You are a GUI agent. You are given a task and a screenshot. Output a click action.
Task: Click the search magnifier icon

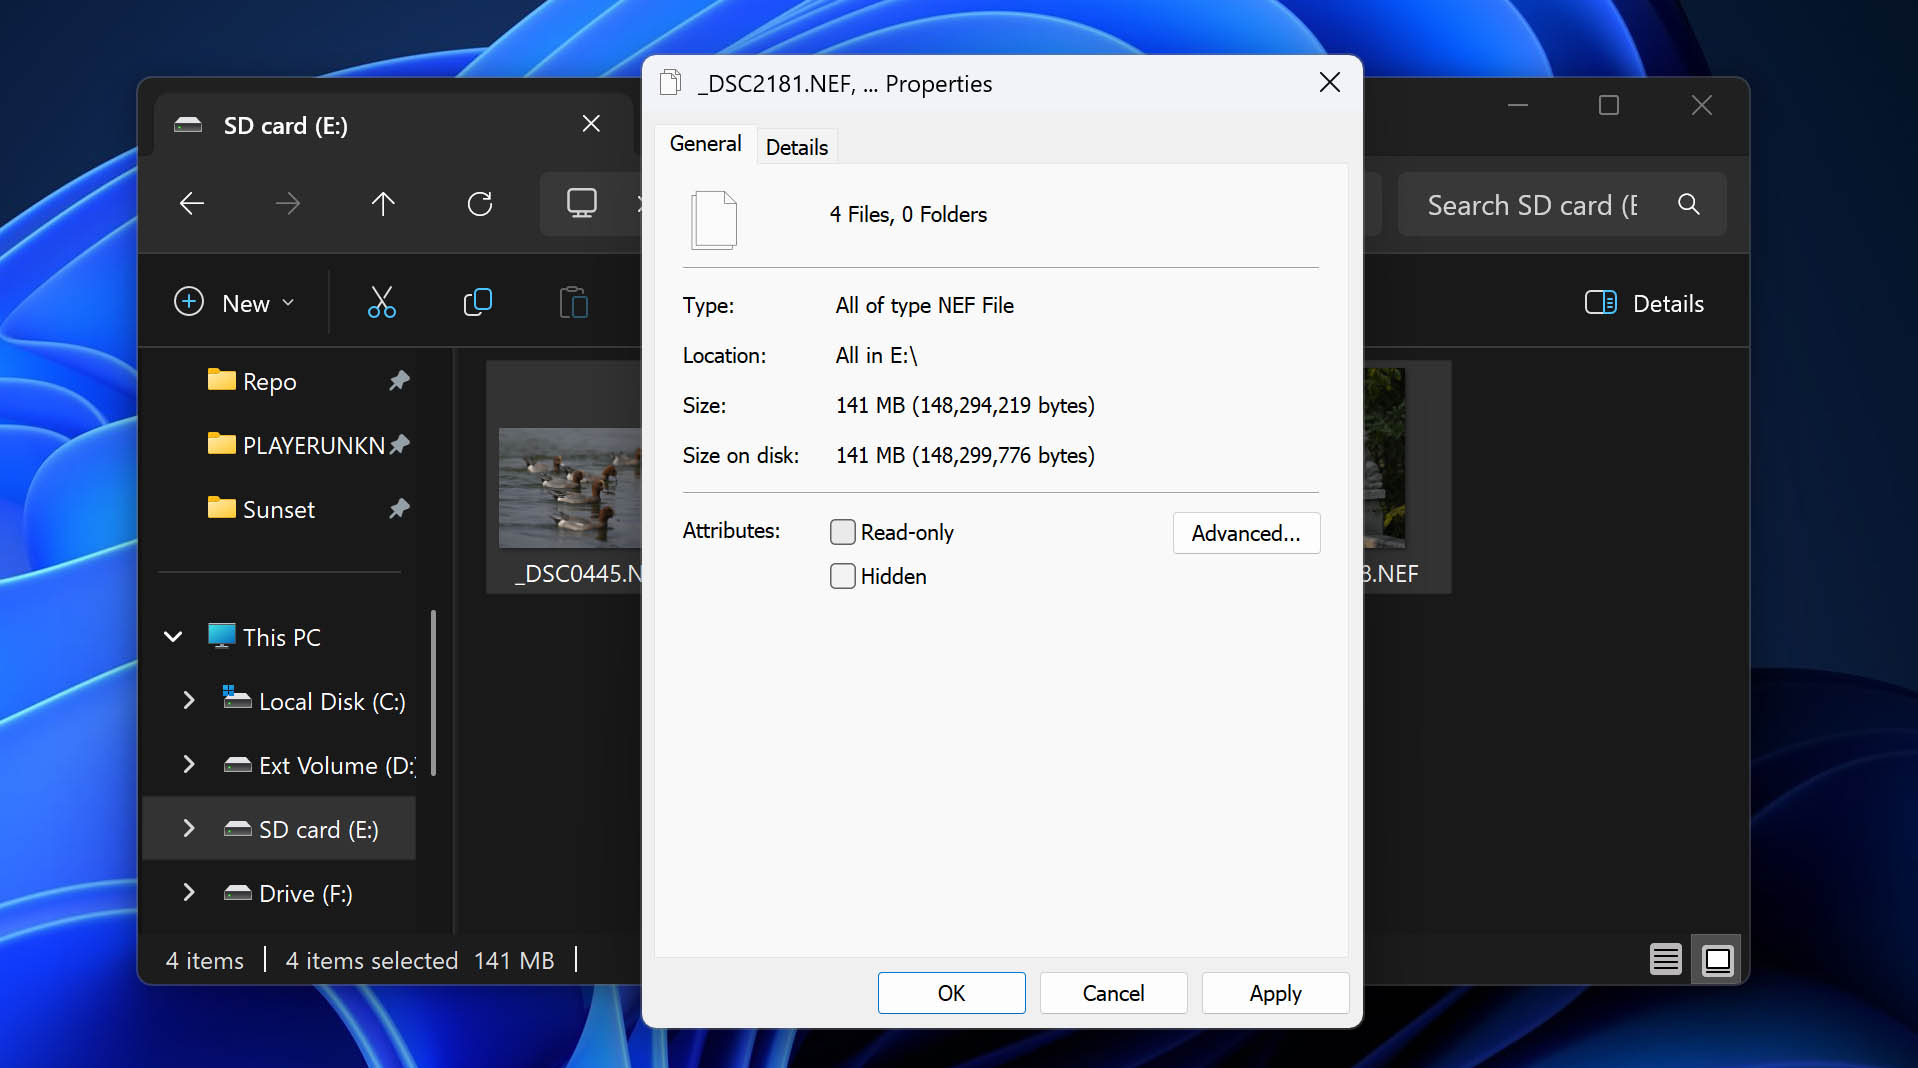(x=1689, y=204)
